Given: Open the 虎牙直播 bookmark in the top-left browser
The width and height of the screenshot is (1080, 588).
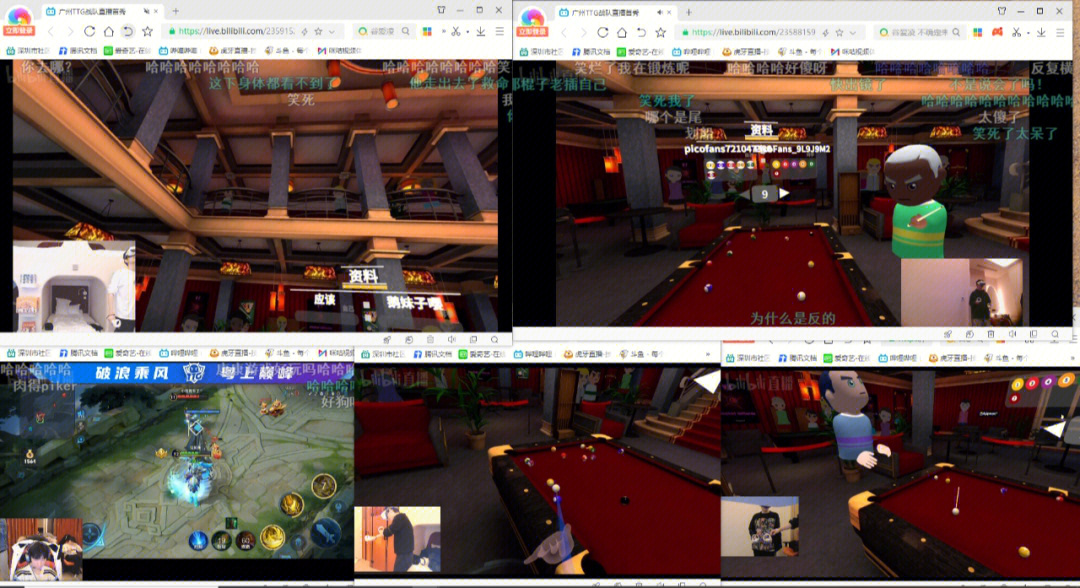Looking at the screenshot, I should coord(232,50).
